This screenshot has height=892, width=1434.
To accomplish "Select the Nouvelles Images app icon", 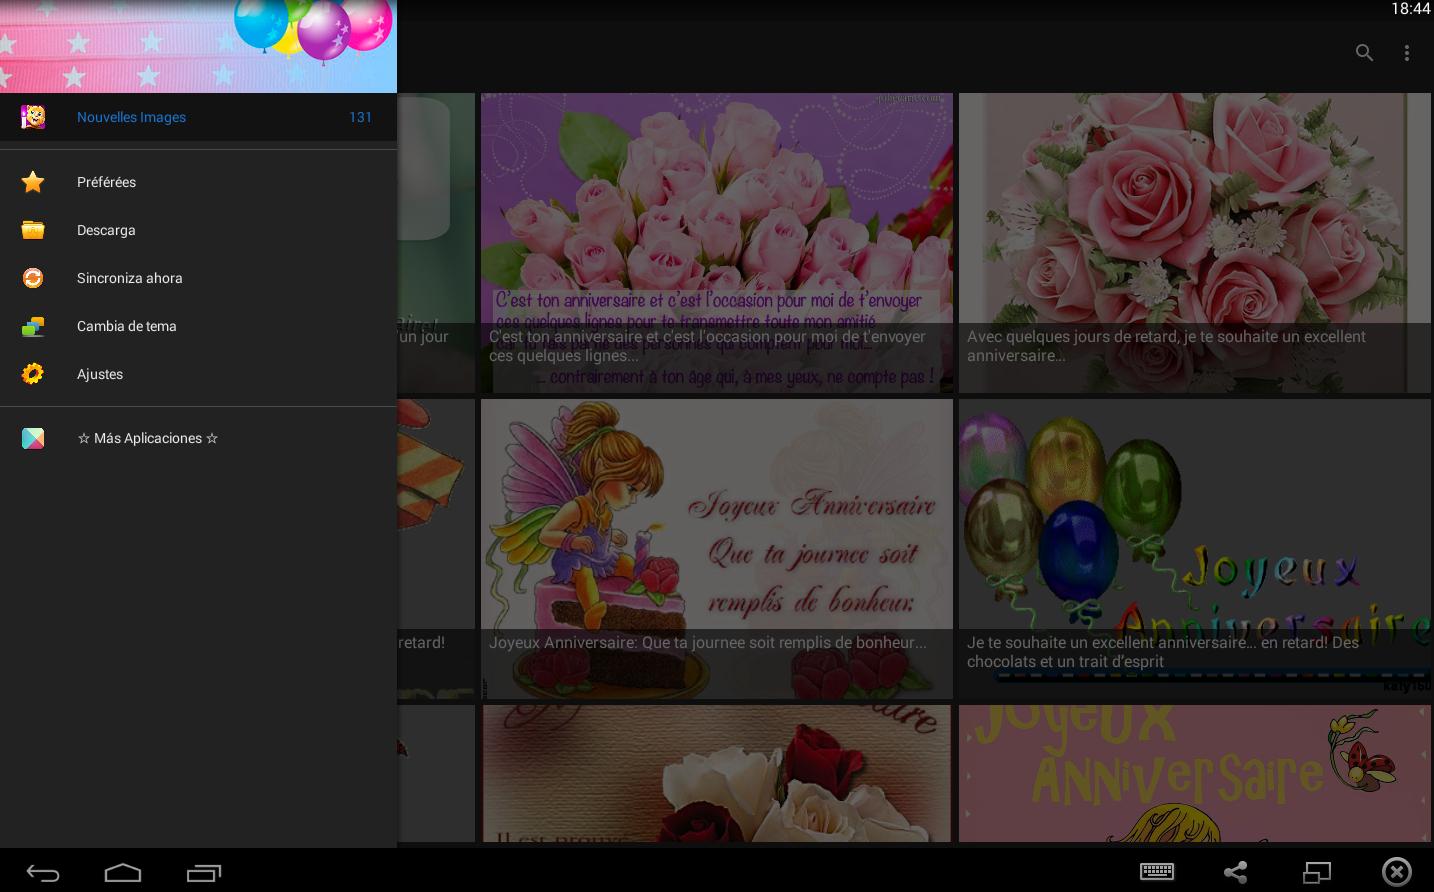I will (33, 117).
